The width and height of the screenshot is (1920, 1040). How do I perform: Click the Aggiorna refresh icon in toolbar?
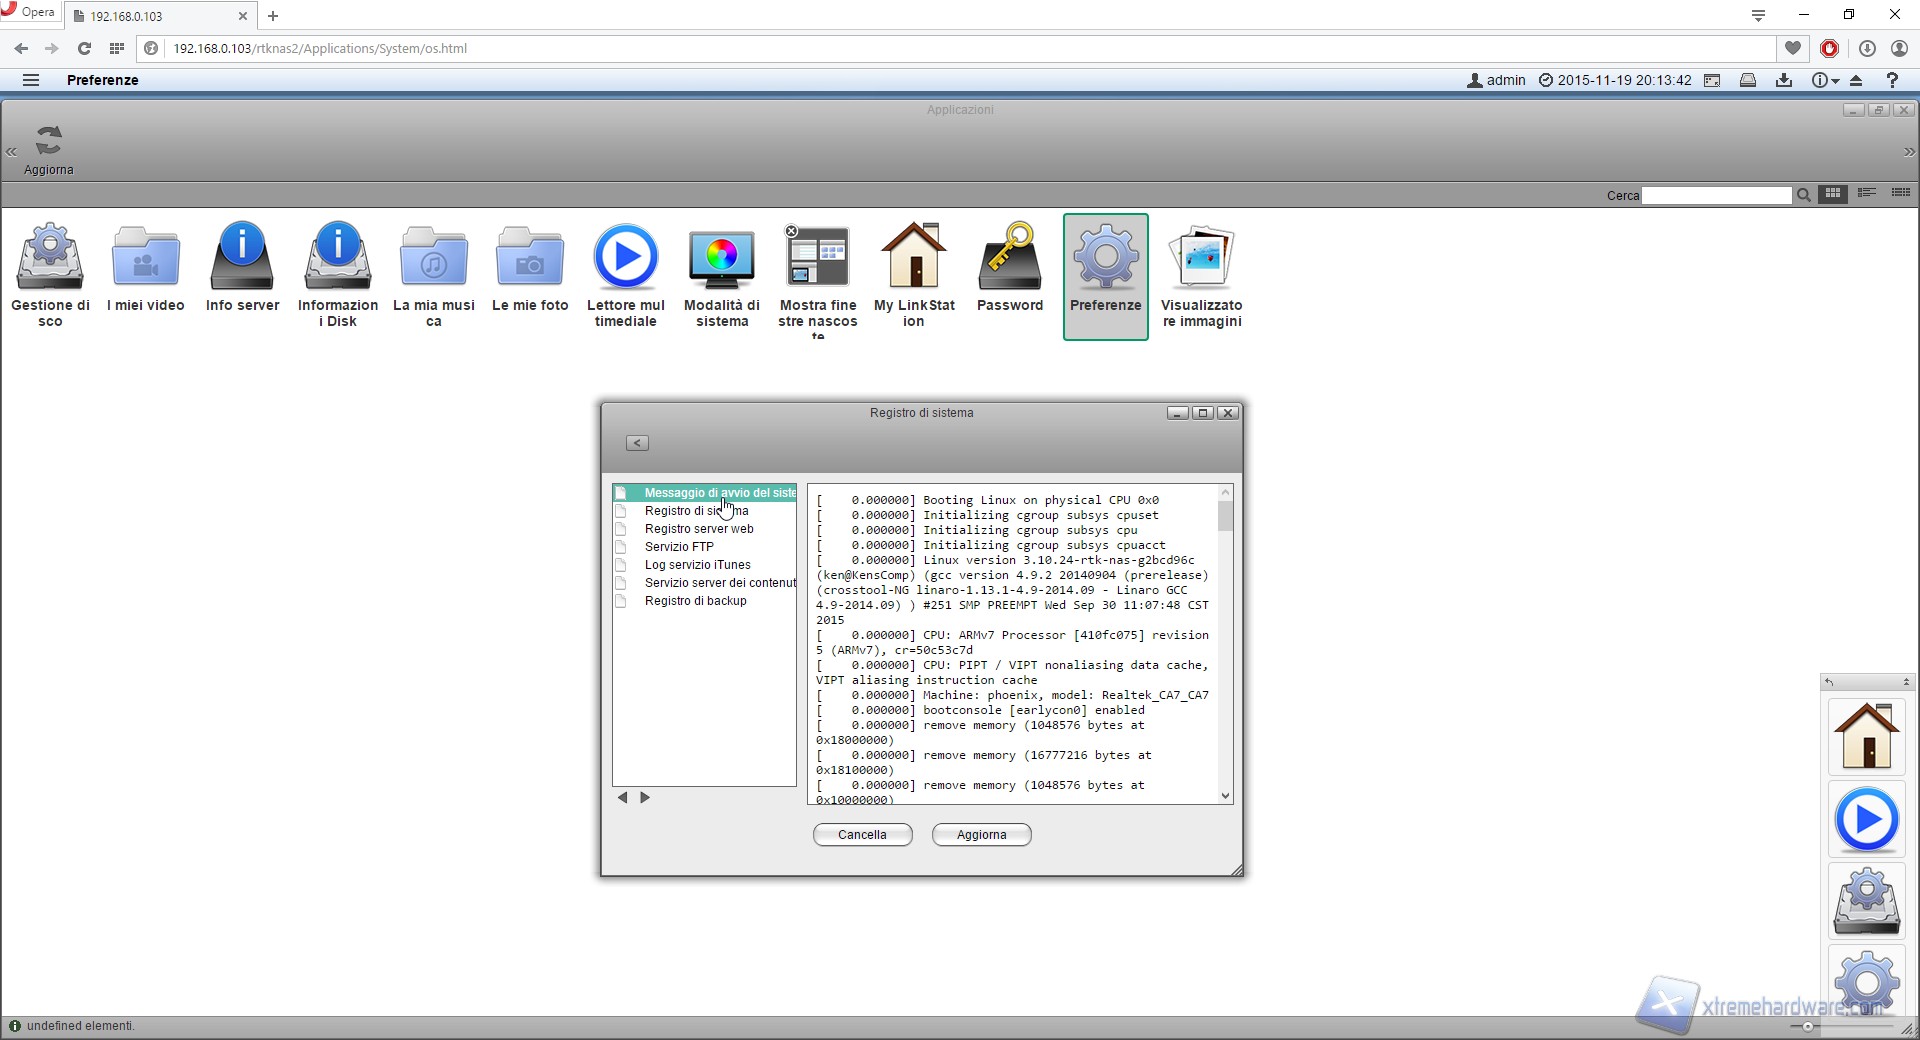pos(49,142)
